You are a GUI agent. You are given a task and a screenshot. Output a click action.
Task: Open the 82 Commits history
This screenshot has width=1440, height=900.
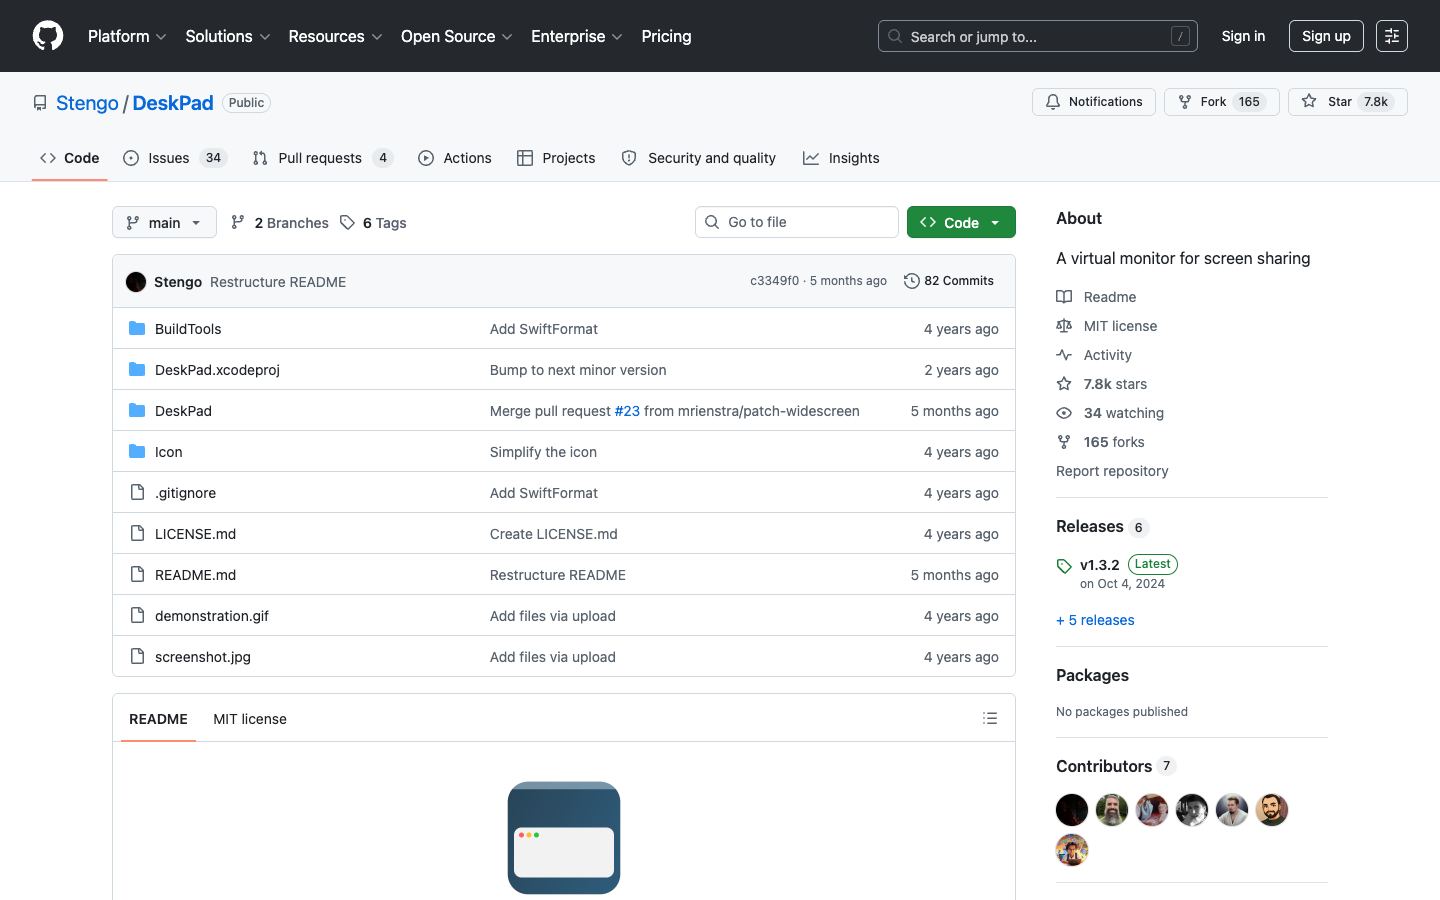949,281
